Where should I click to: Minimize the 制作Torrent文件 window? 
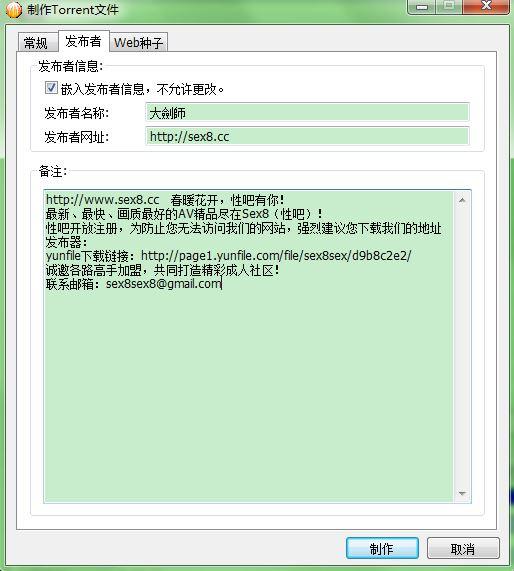coord(422,7)
